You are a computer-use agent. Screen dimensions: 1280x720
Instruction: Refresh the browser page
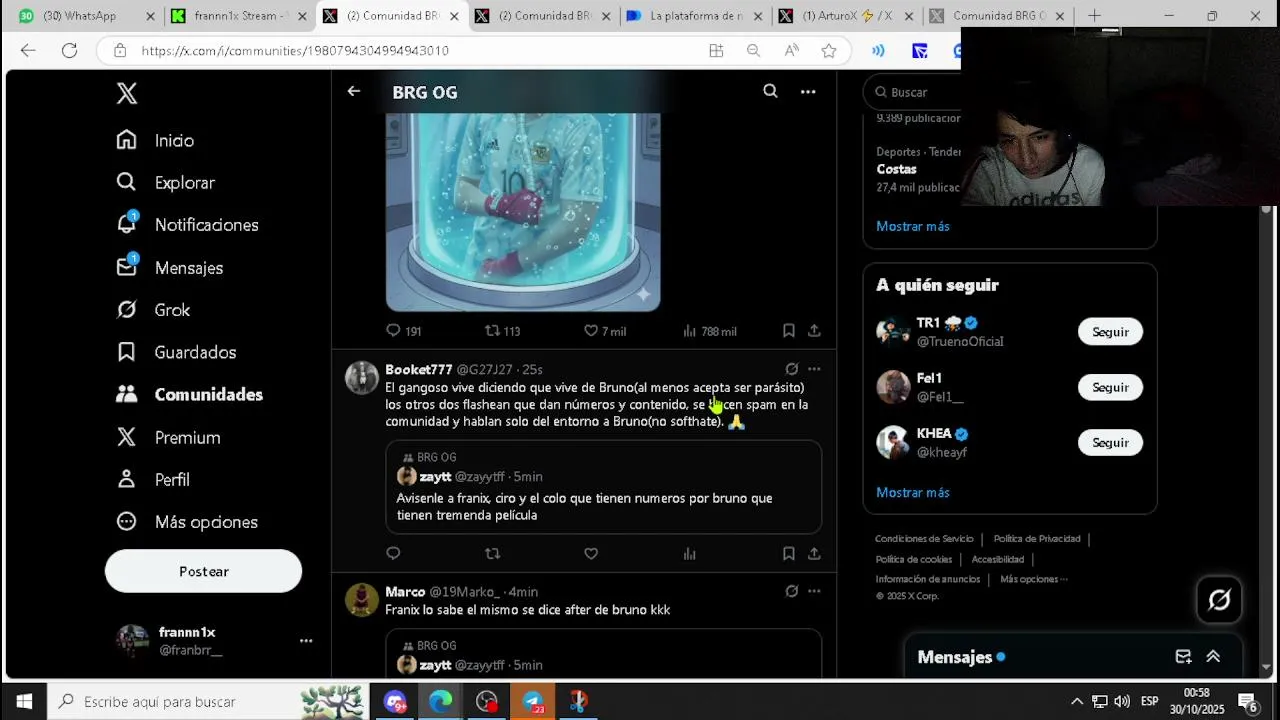(69, 50)
